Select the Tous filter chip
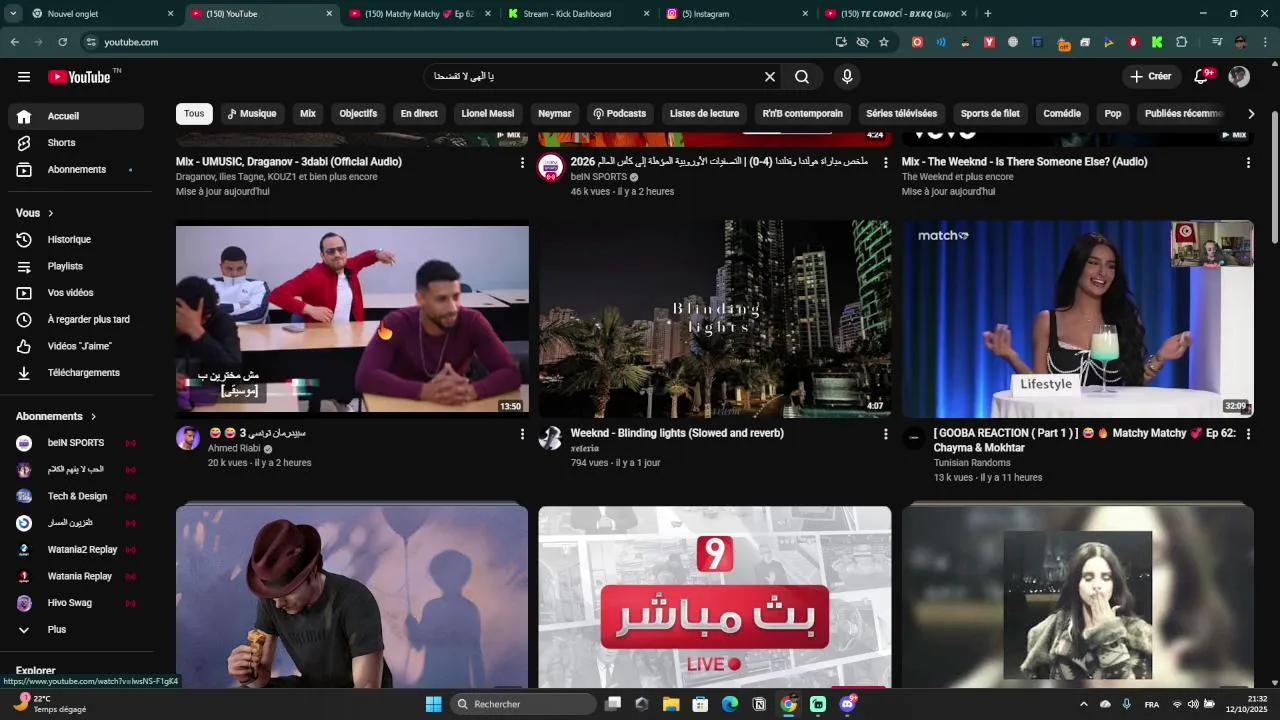Image resolution: width=1280 pixels, height=720 pixels. pos(194,114)
